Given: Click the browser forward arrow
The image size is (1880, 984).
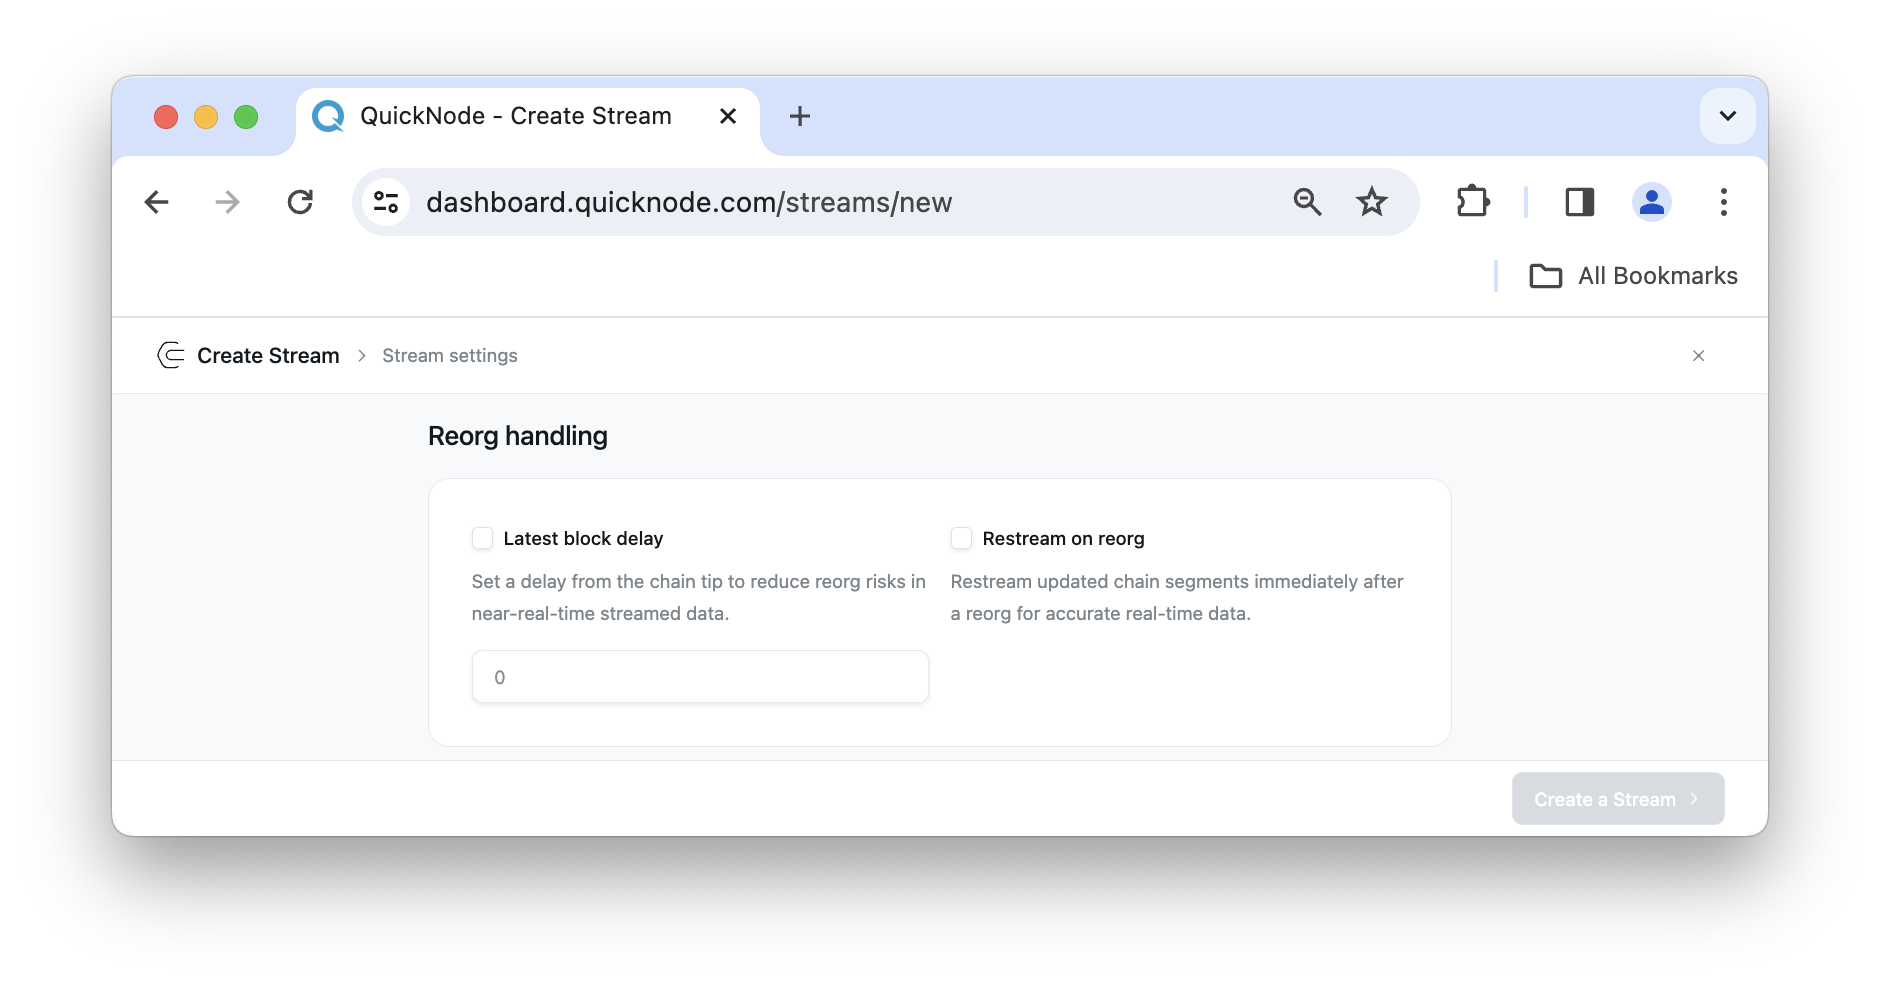Looking at the screenshot, I should point(228,202).
